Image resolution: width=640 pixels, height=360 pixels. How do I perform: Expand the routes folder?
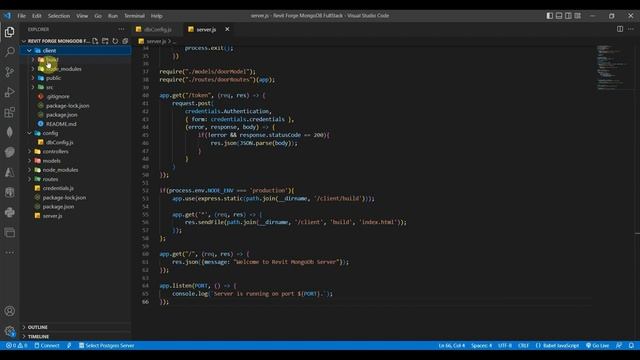pos(76,179)
